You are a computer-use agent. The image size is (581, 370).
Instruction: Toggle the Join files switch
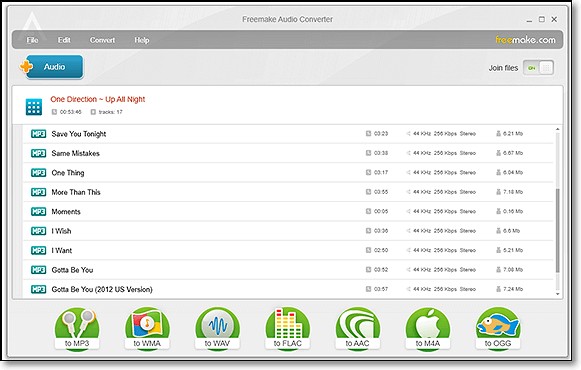pyautogui.click(x=538, y=68)
